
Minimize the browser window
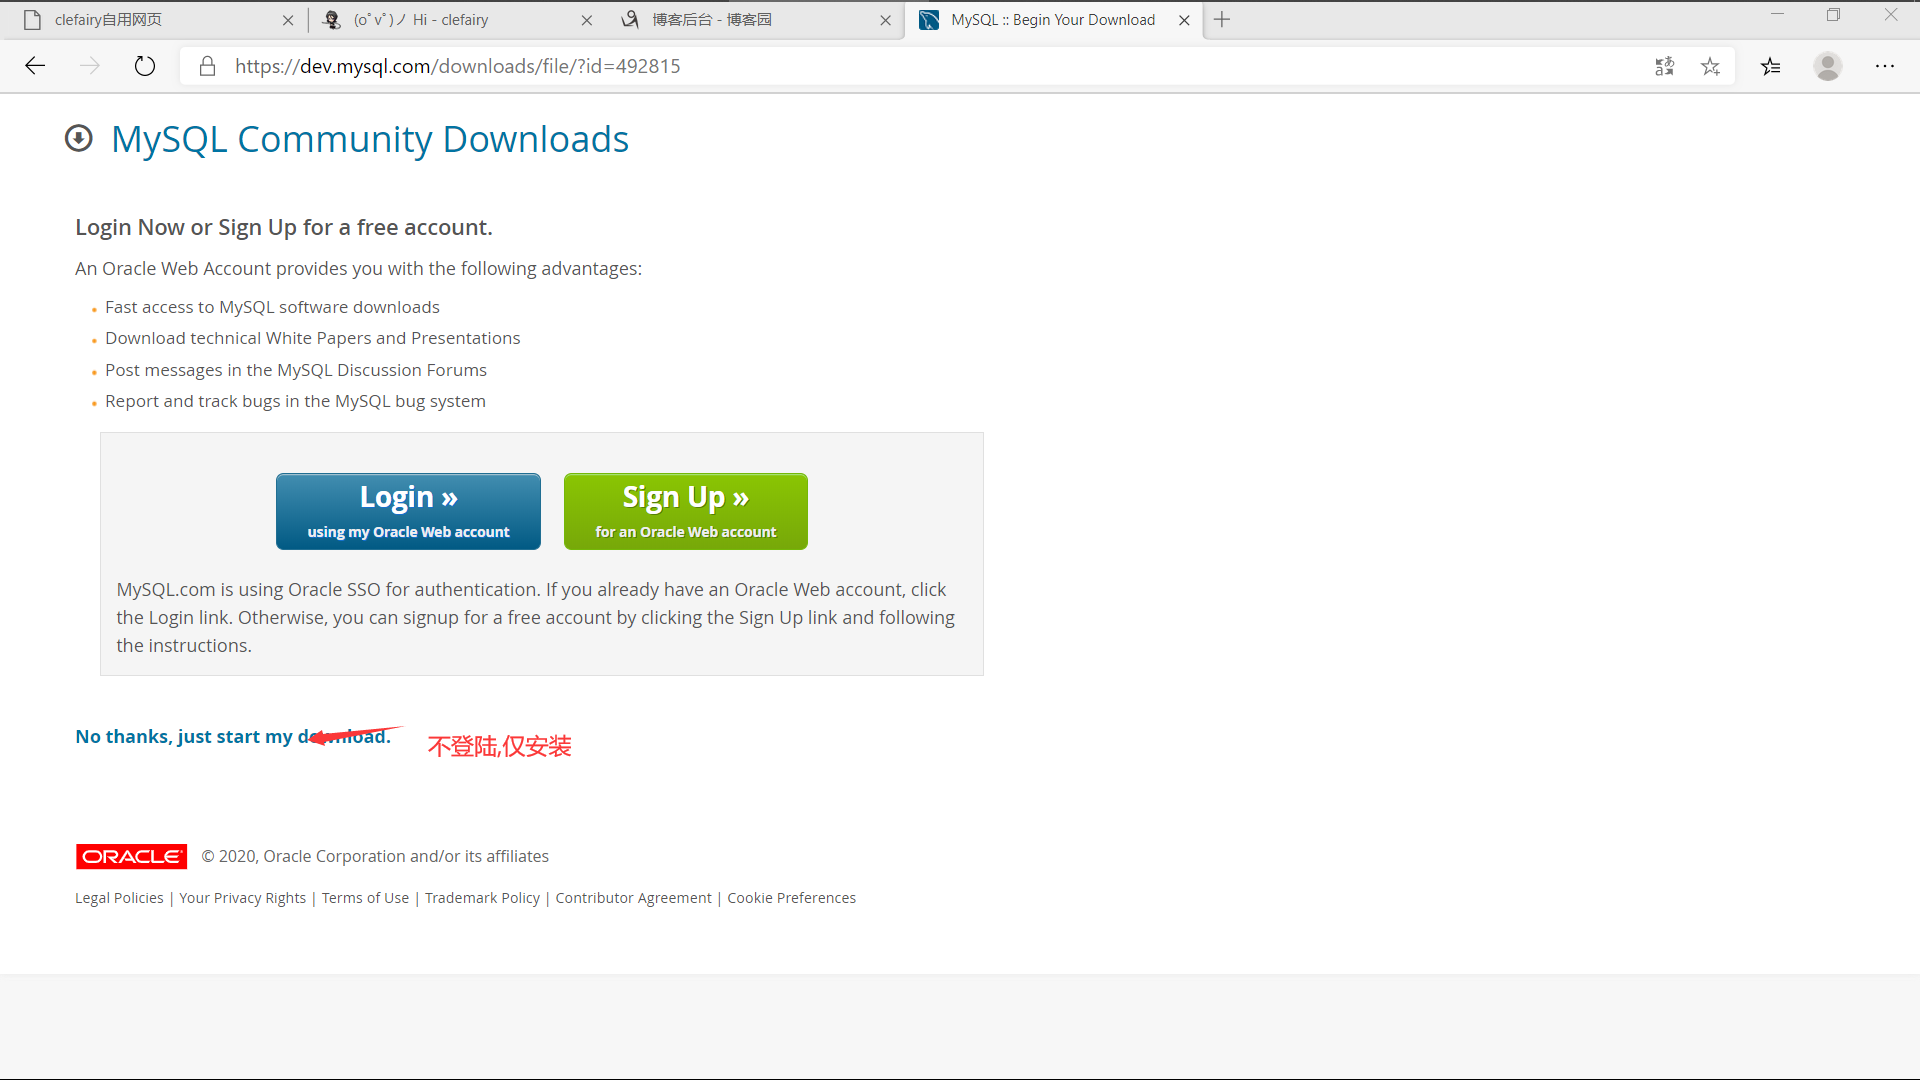click(1777, 14)
